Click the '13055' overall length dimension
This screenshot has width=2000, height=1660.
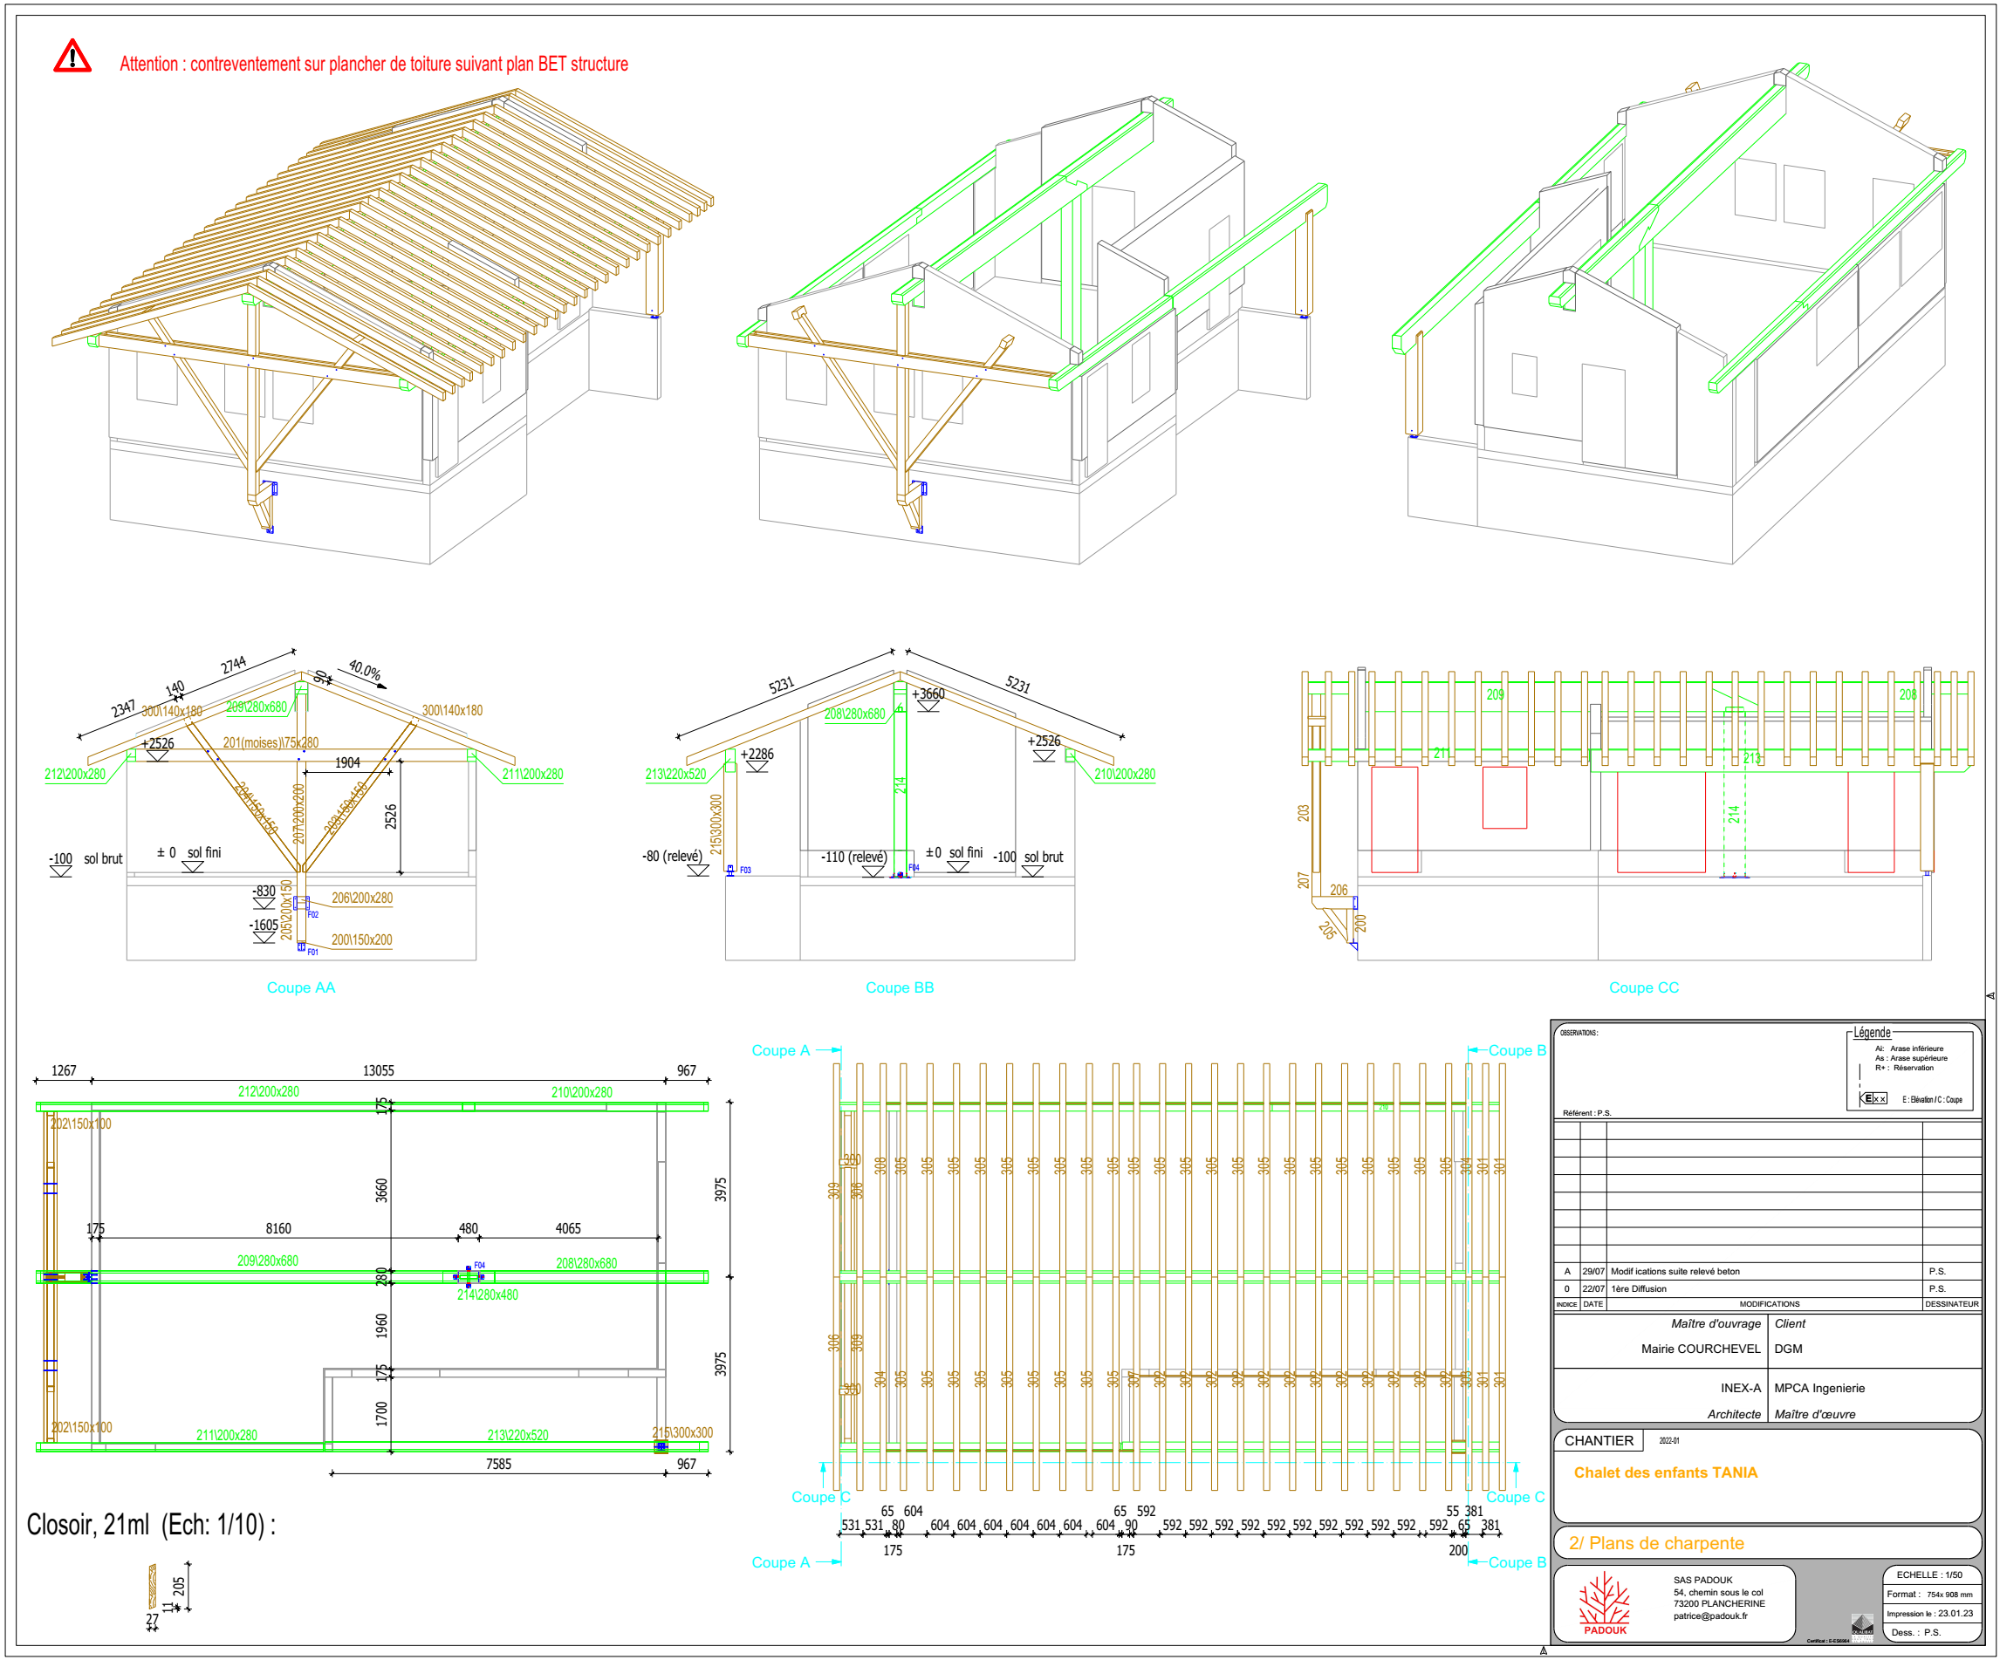tap(378, 1071)
